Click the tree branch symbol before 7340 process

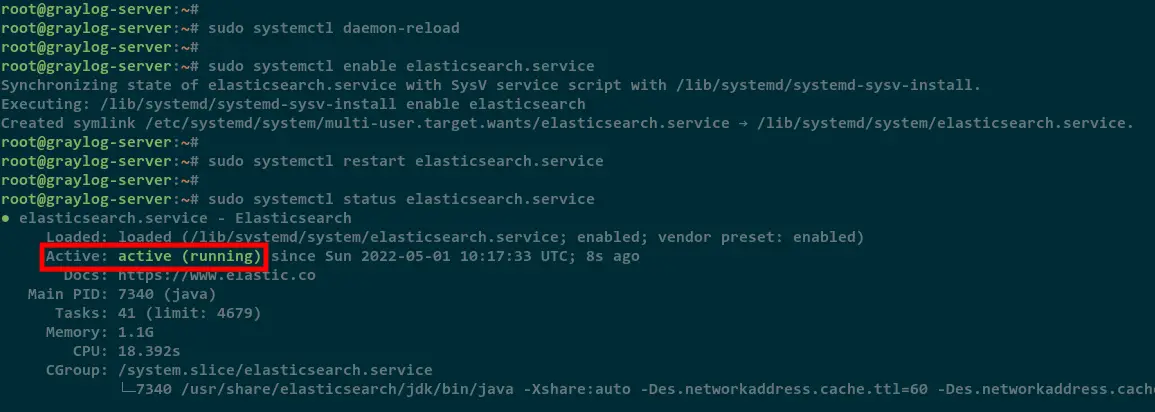pos(127,389)
